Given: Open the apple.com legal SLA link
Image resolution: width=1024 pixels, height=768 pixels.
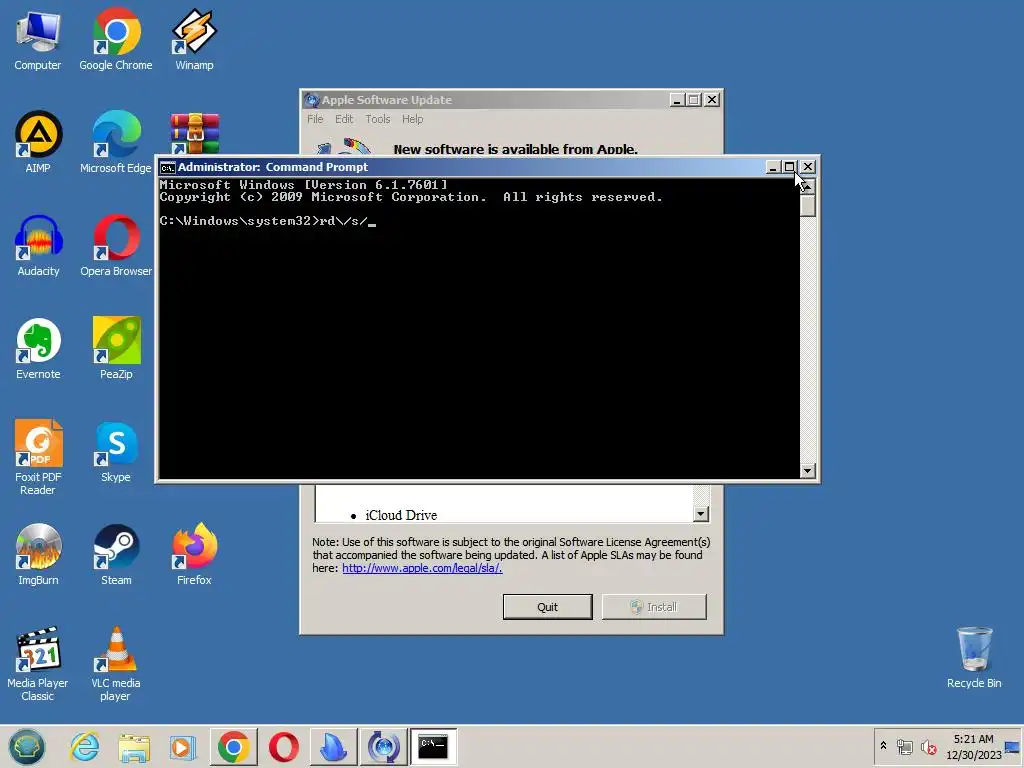Looking at the screenshot, I should coord(422,568).
